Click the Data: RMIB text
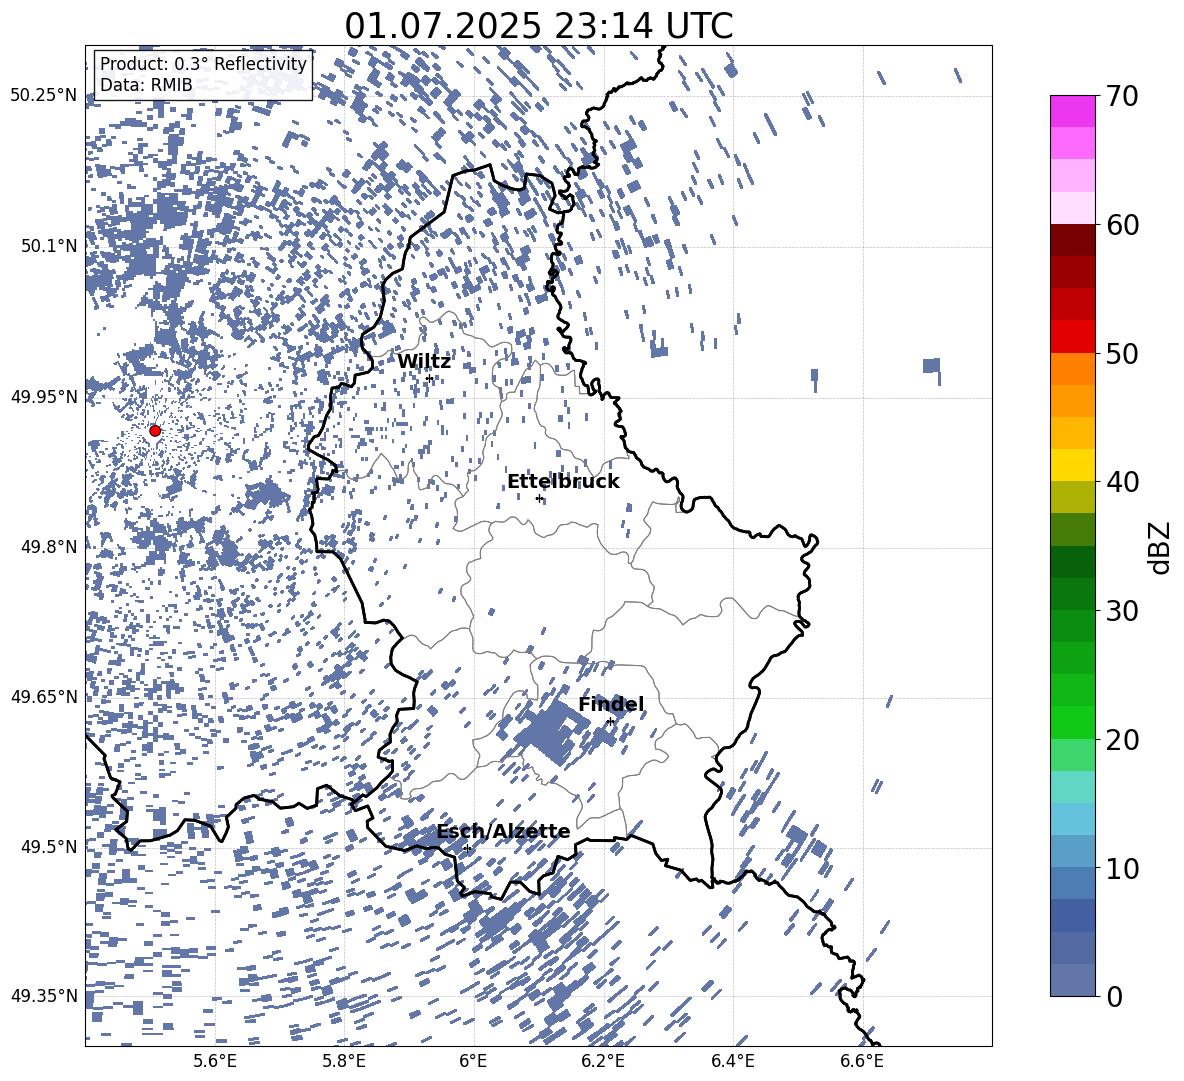Viewport: 1184px width, 1081px height. 146,85
